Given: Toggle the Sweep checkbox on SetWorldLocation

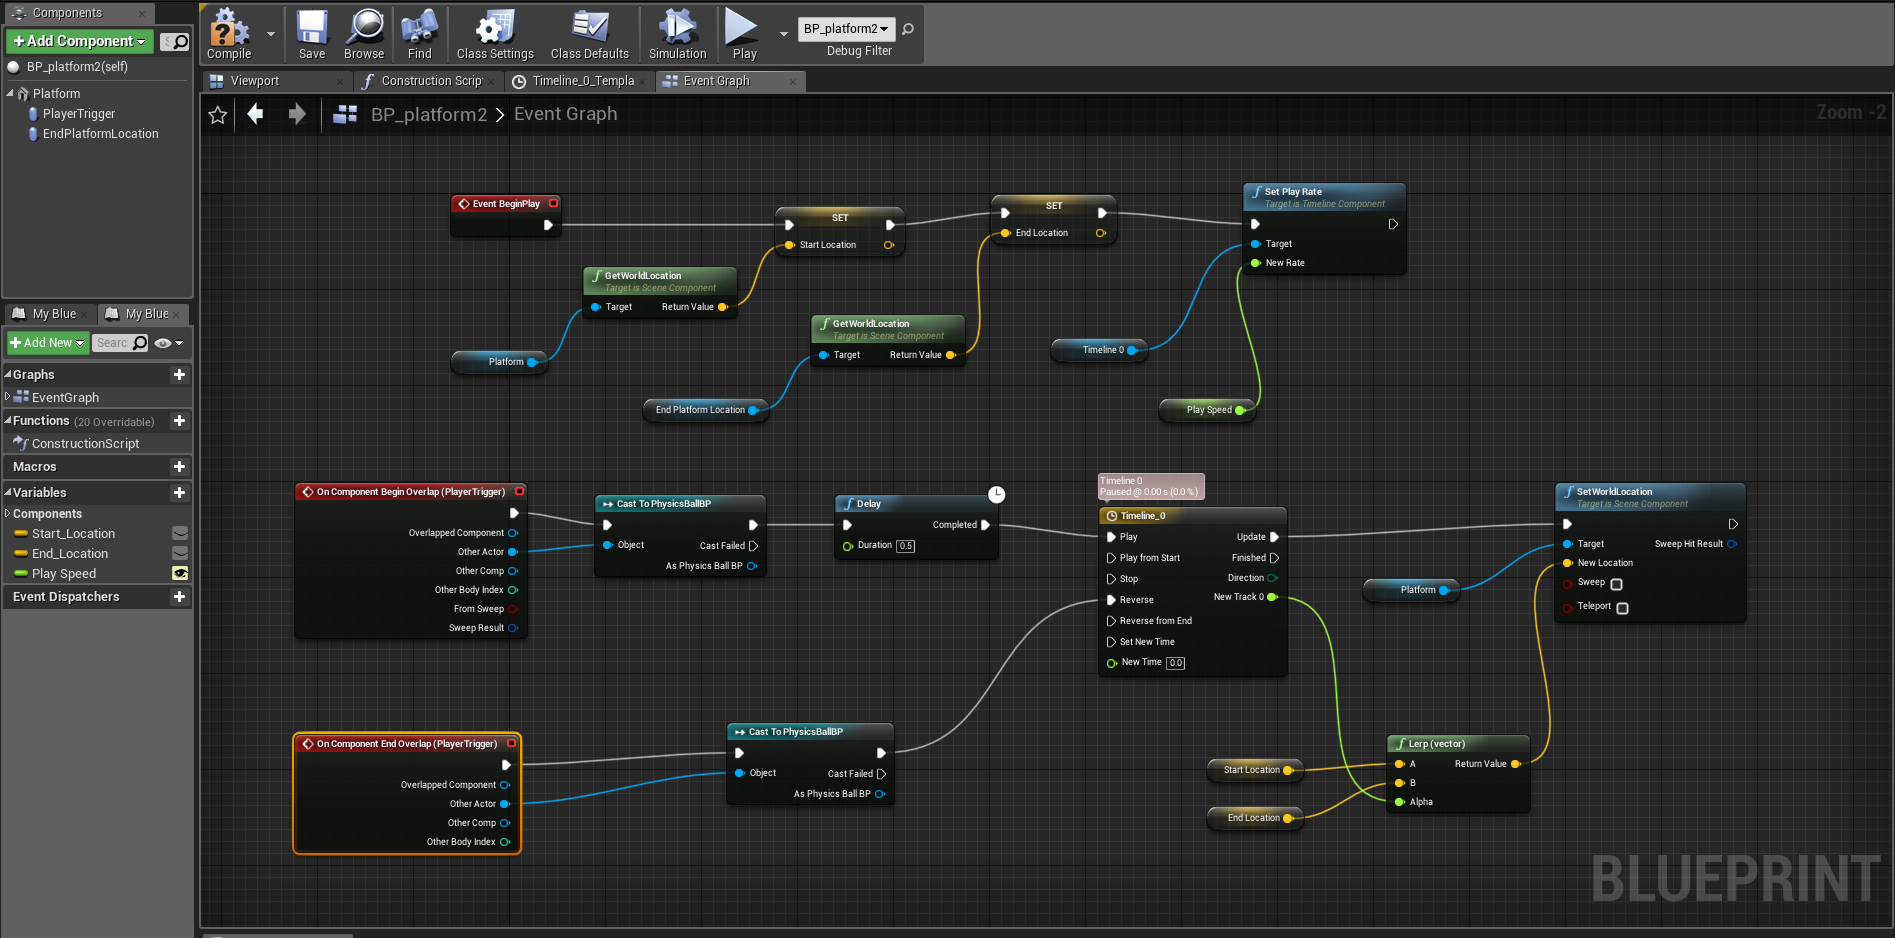Looking at the screenshot, I should coord(1617,584).
